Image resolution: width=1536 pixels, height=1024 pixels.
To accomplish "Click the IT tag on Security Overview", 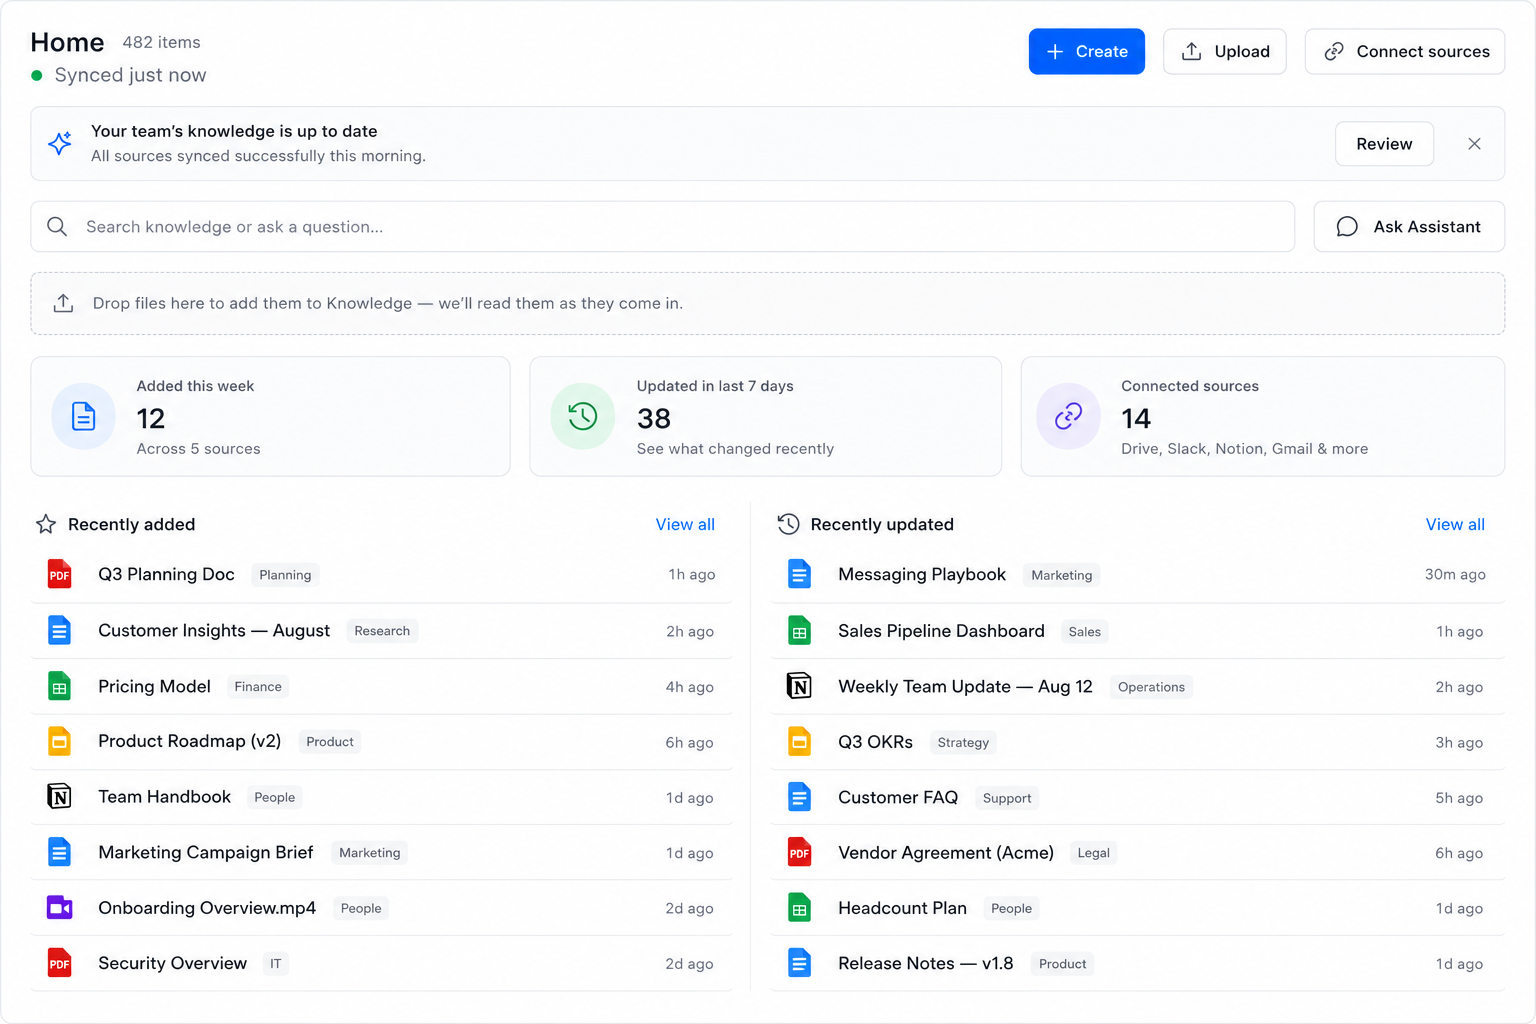I will point(276,964).
